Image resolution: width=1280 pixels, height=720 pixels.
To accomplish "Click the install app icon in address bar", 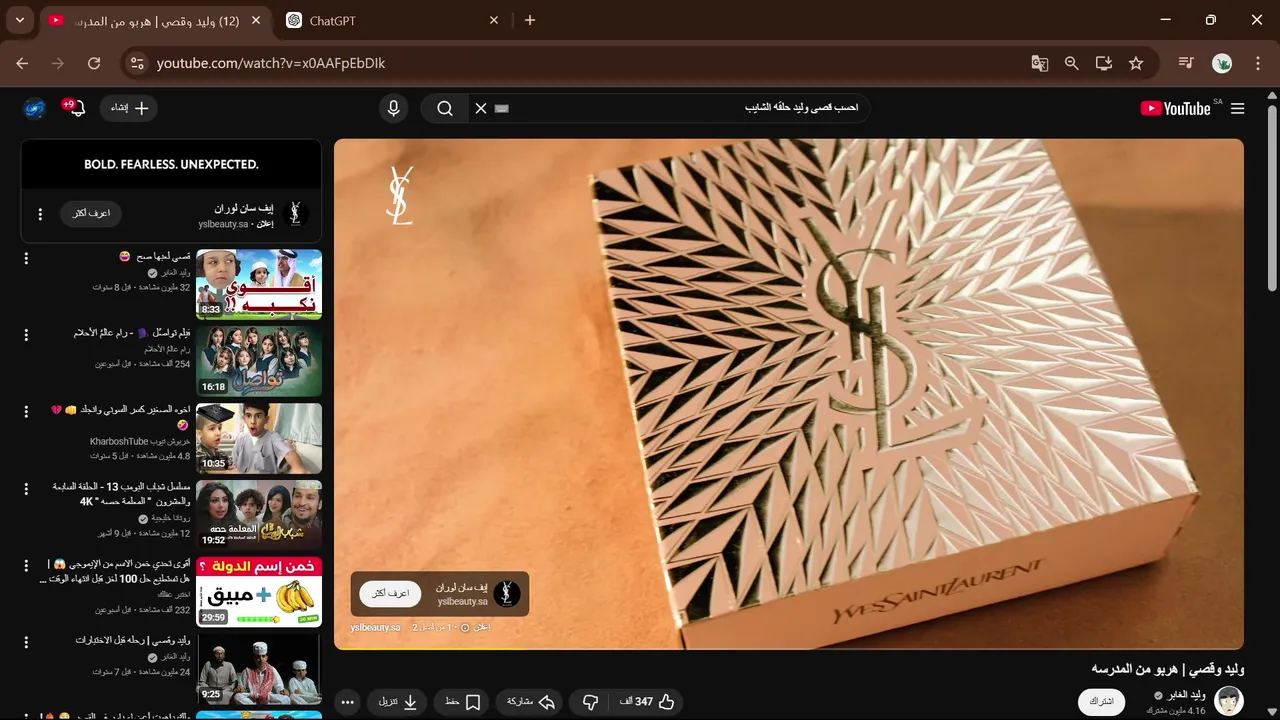I will click(1104, 63).
